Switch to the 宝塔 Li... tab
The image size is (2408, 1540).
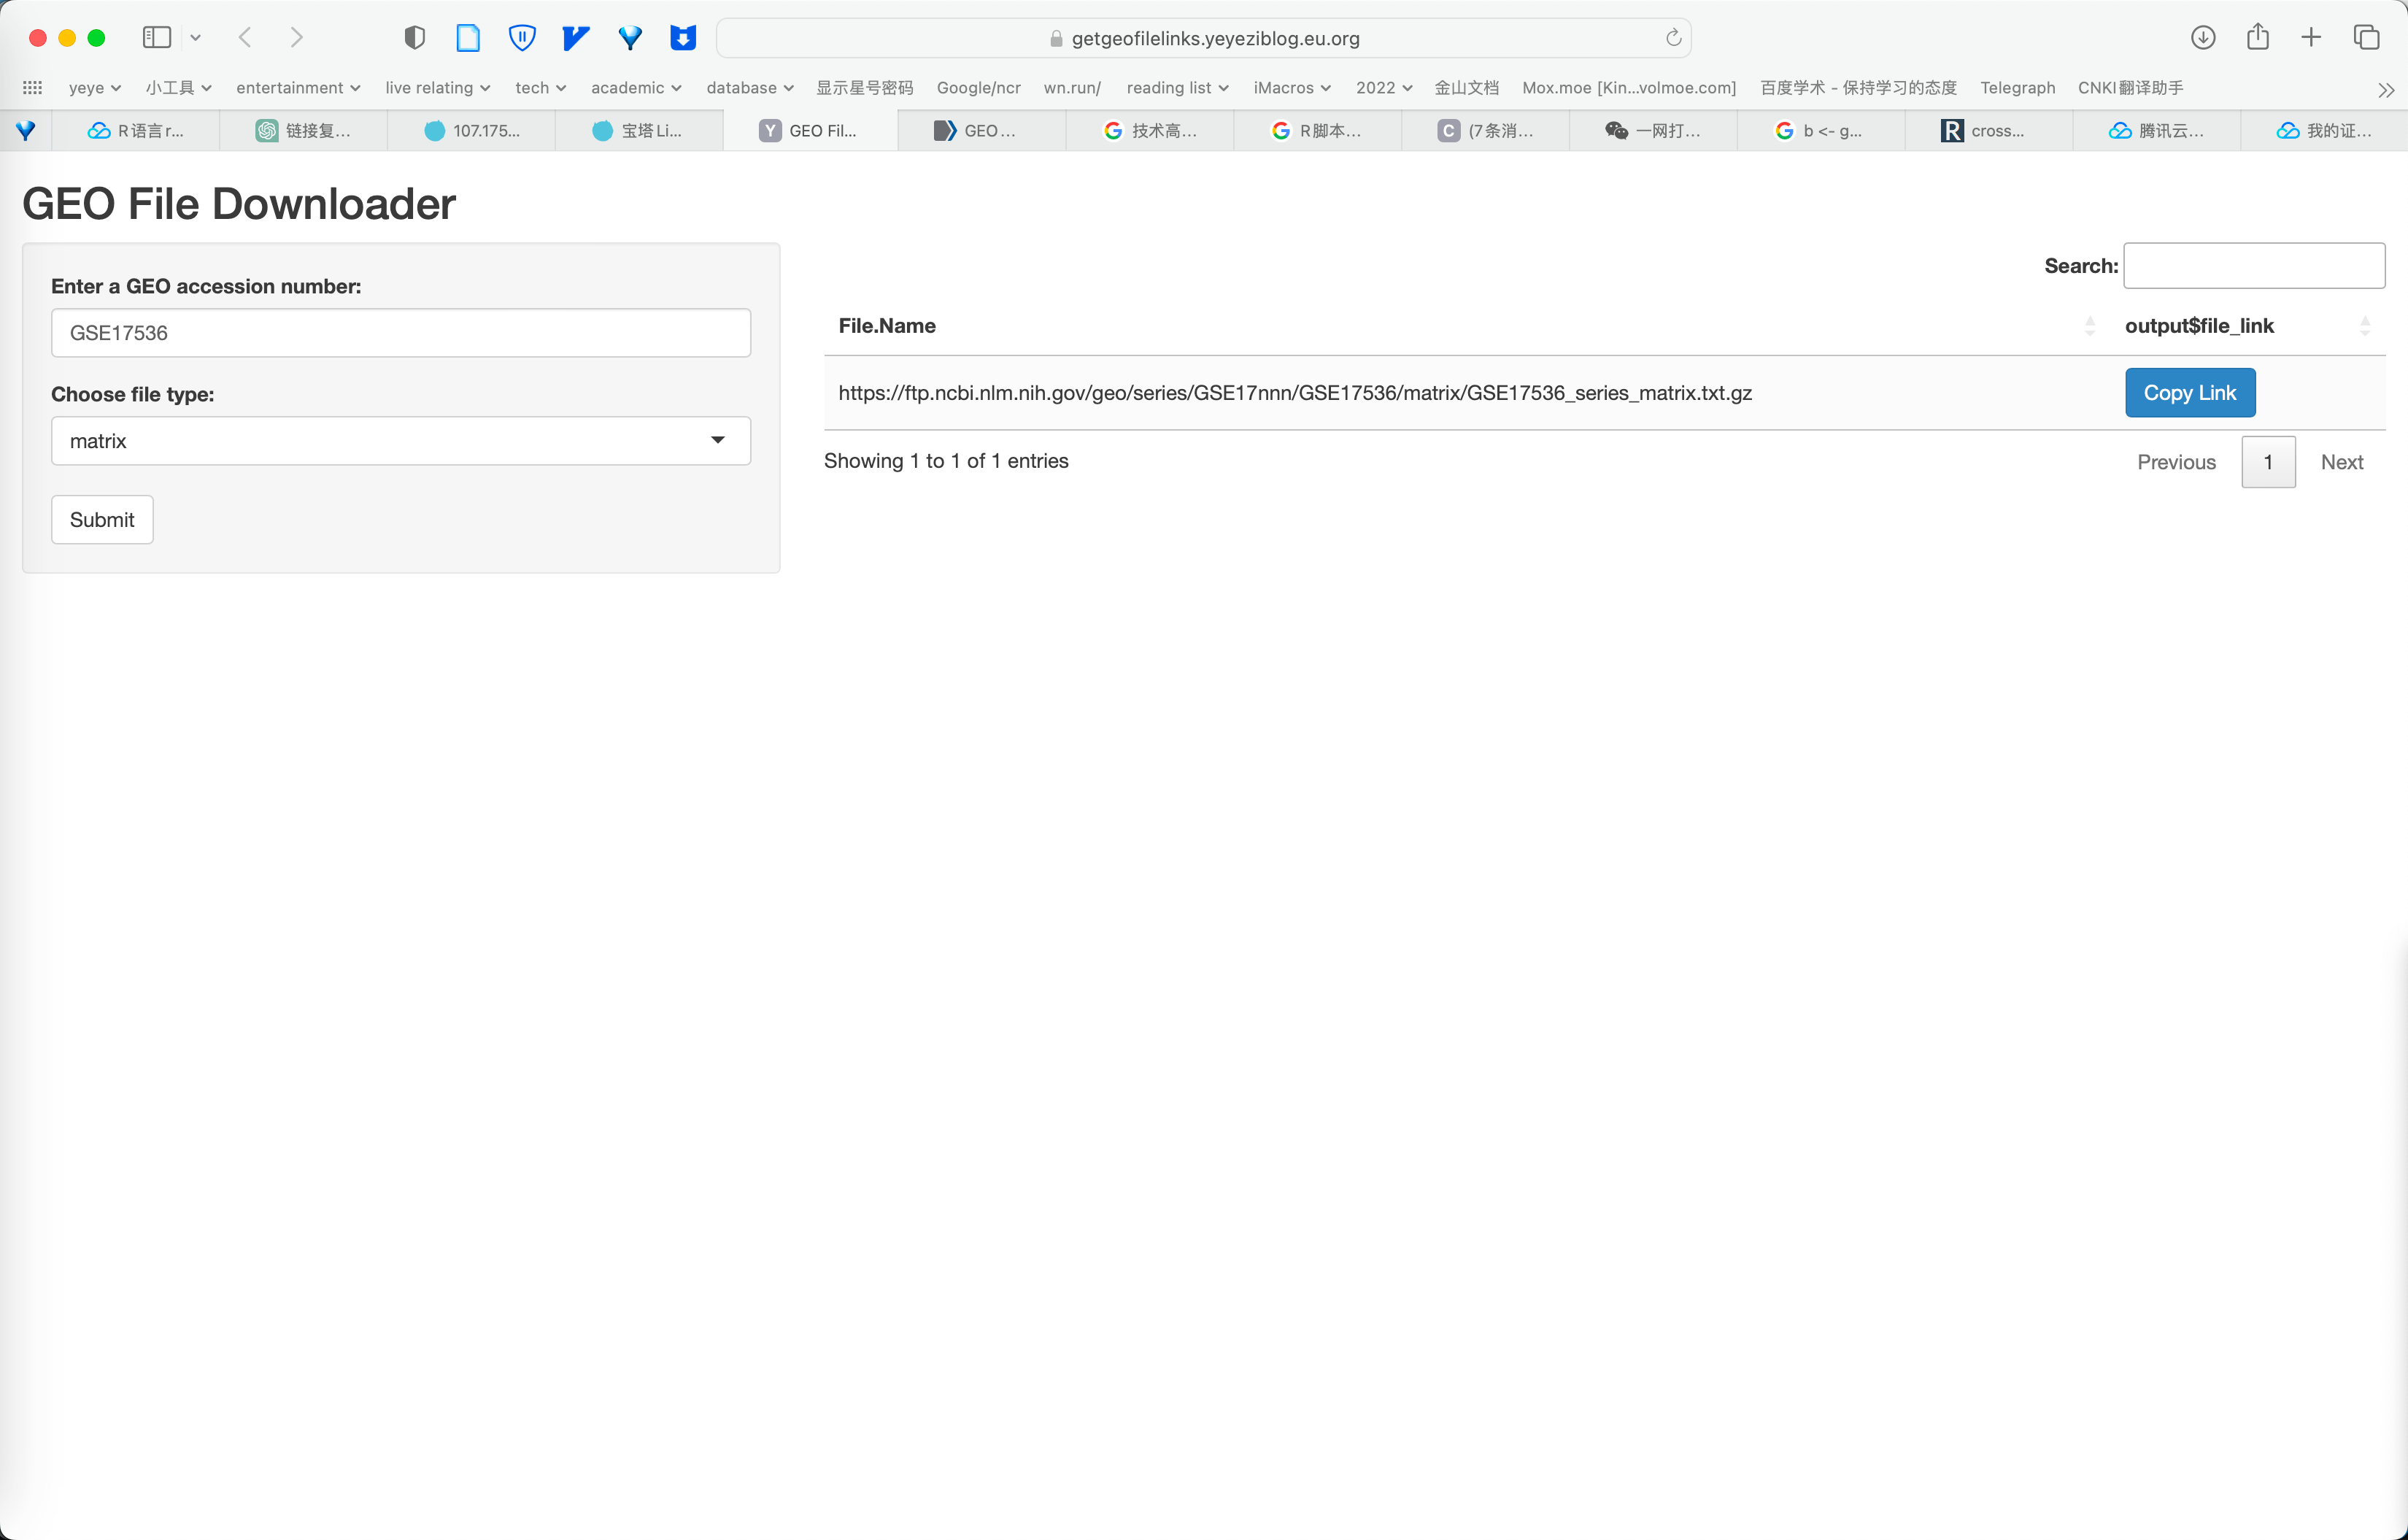pyautogui.click(x=639, y=131)
